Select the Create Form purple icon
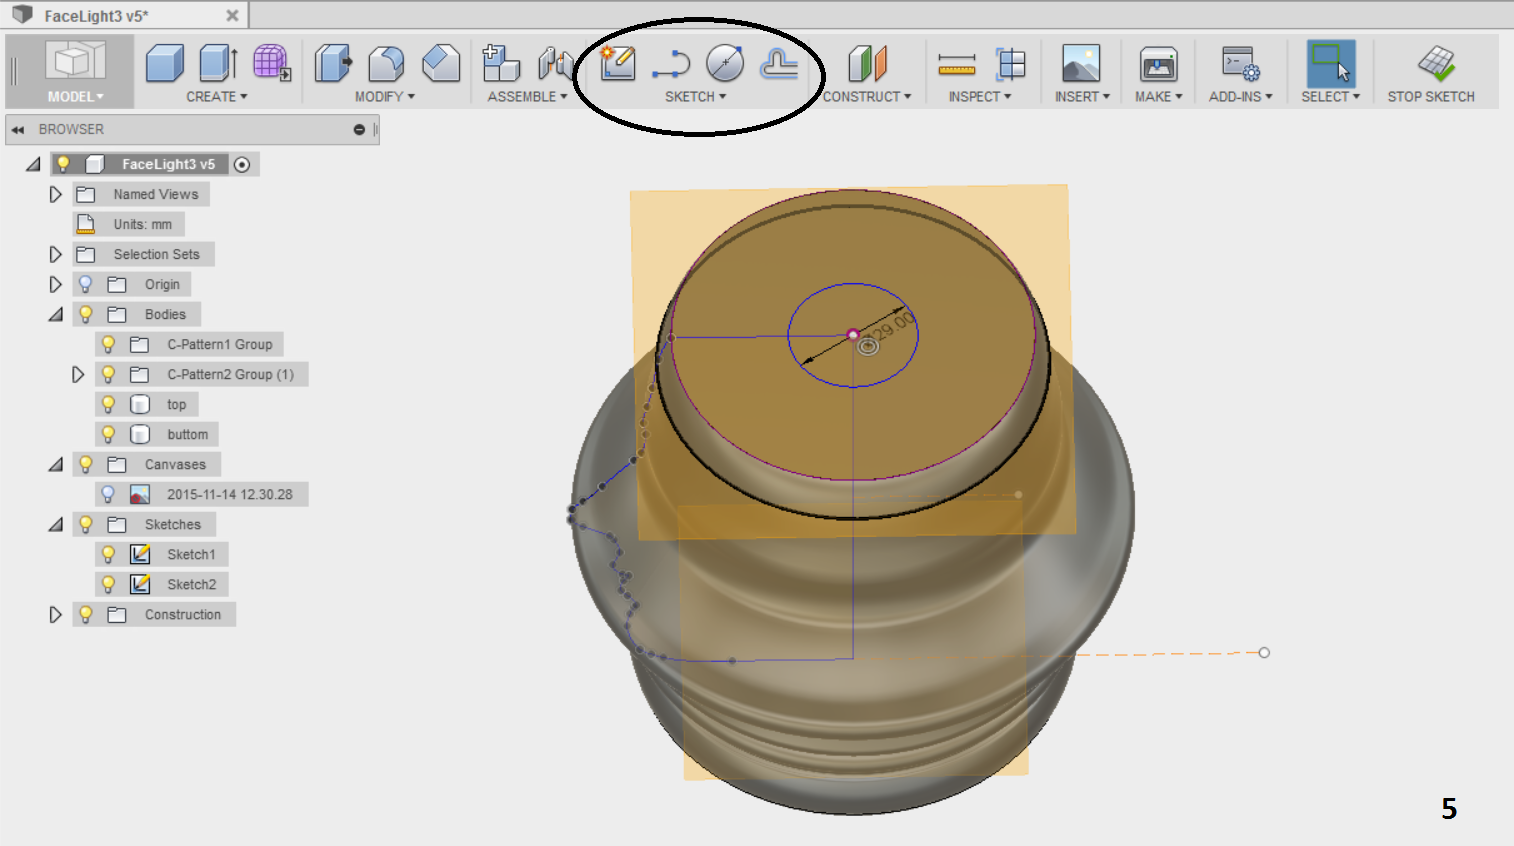Image resolution: width=1514 pixels, height=846 pixels. [272, 63]
